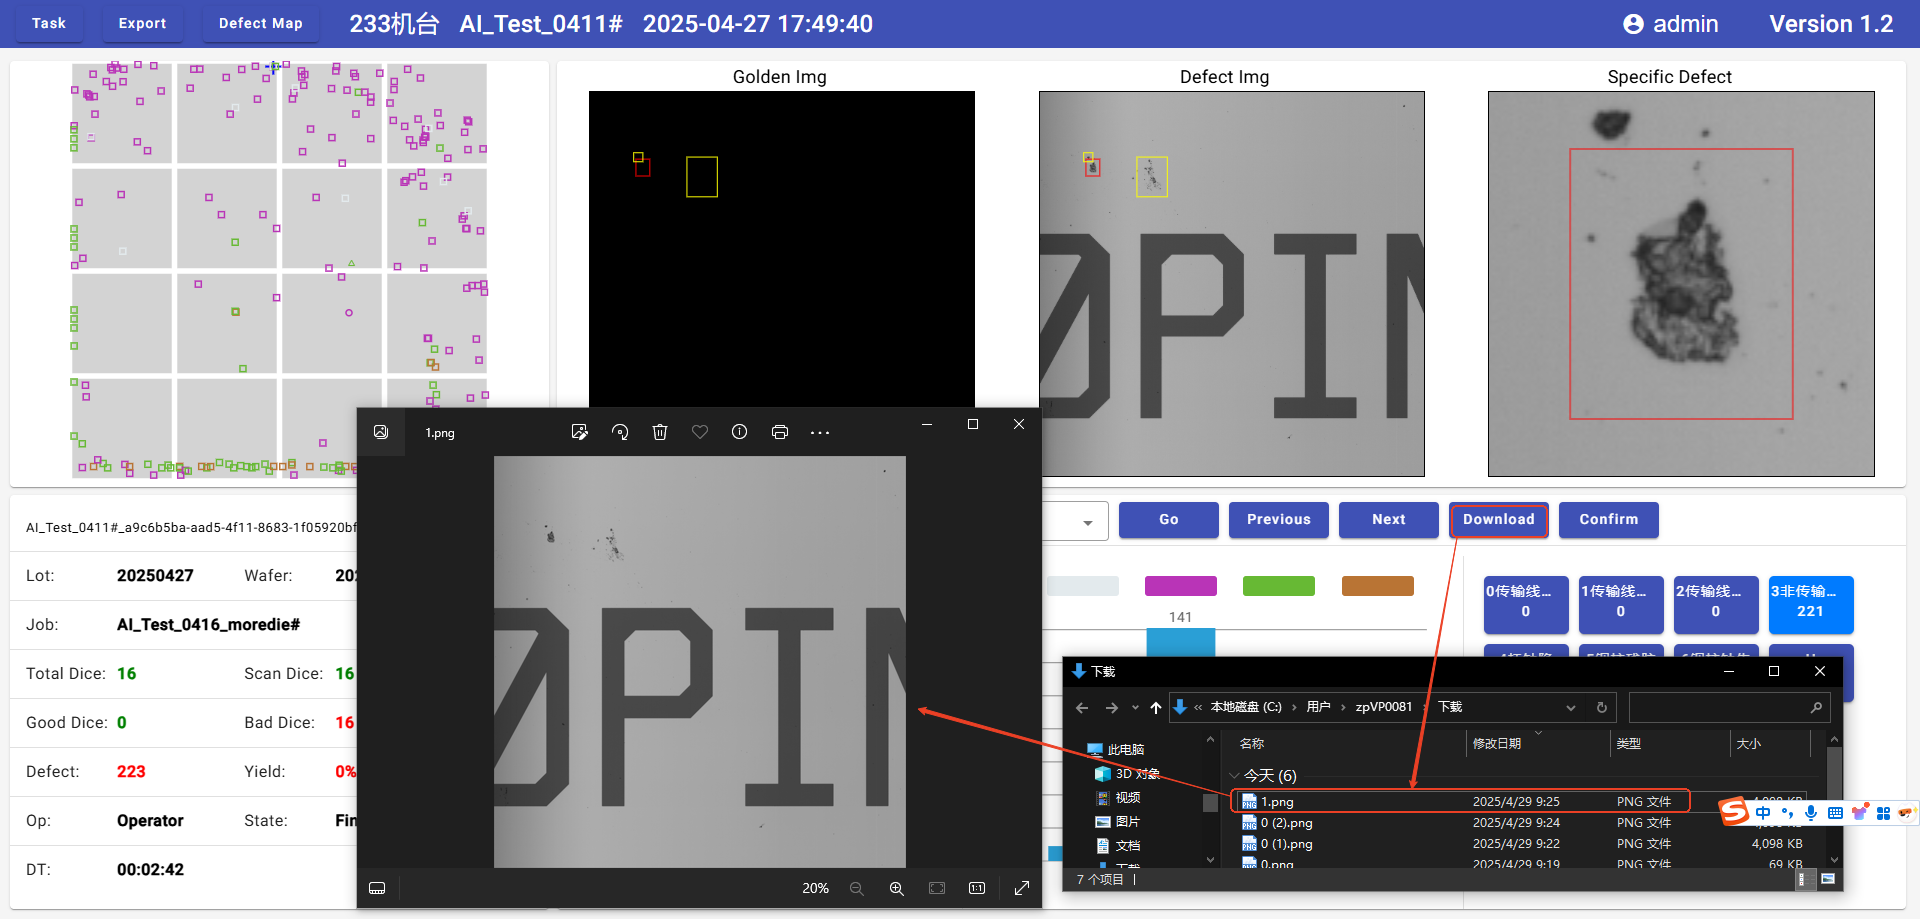Open the IME toolbox grid icon

coord(1883,813)
